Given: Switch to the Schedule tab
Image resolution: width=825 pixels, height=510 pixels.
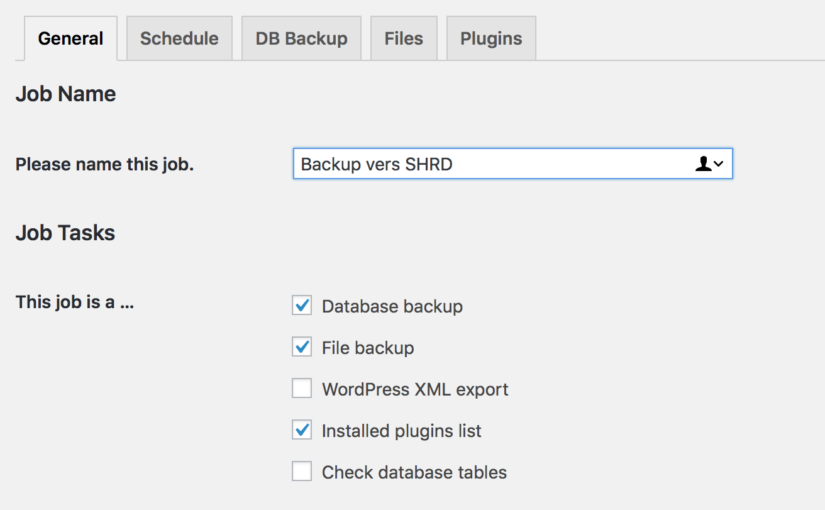Looking at the screenshot, I should [x=179, y=39].
